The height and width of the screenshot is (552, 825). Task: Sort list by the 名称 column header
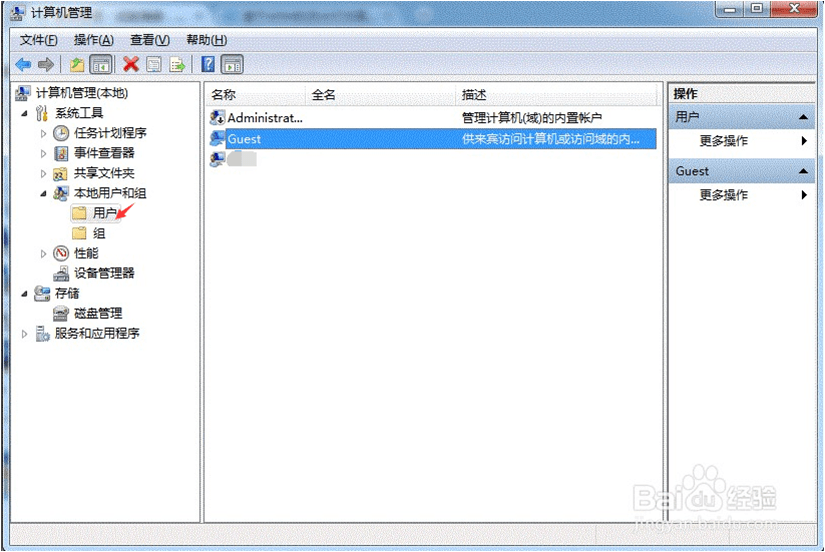[x=256, y=94]
